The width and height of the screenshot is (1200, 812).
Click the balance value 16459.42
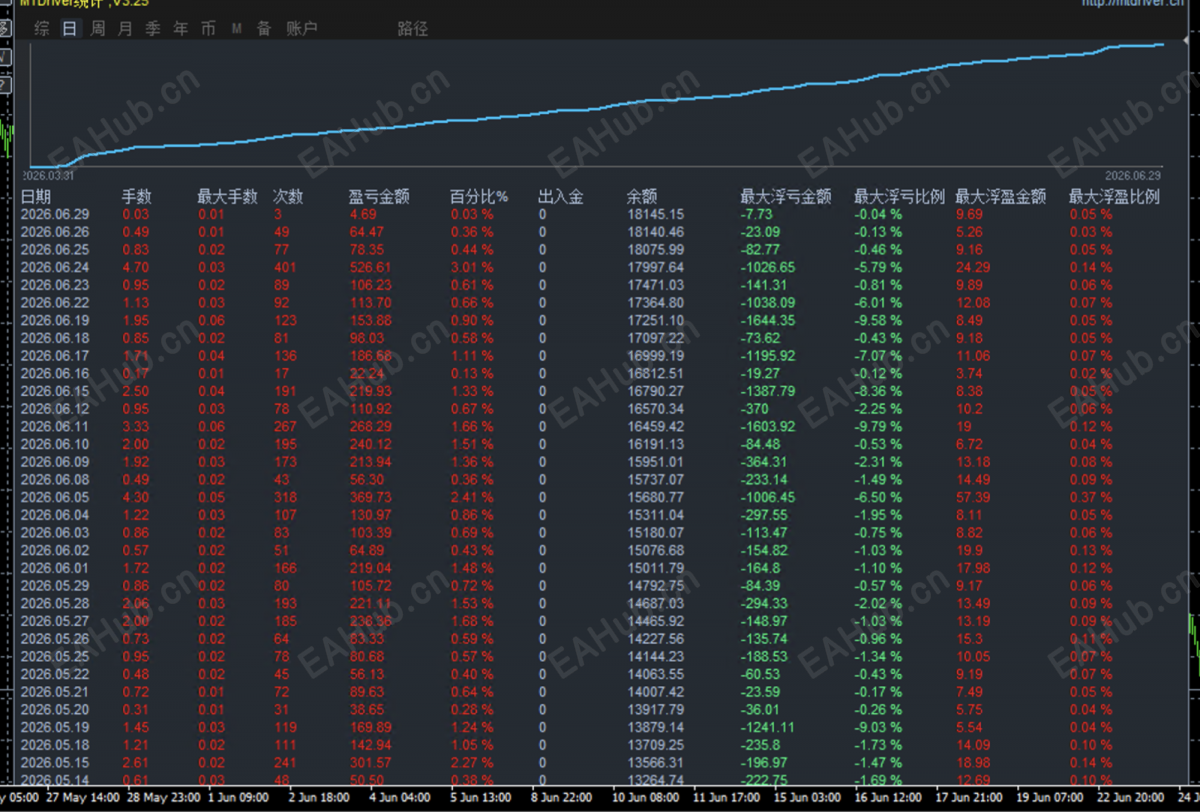tap(656, 427)
